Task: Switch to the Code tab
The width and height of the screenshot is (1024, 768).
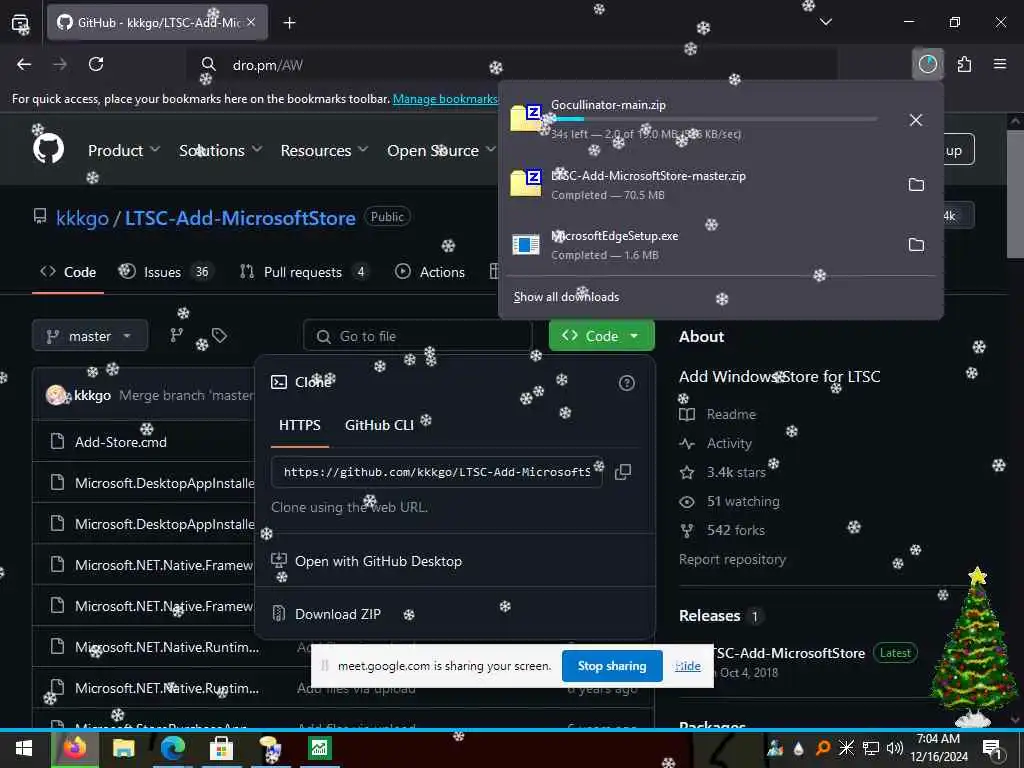Action: point(68,272)
